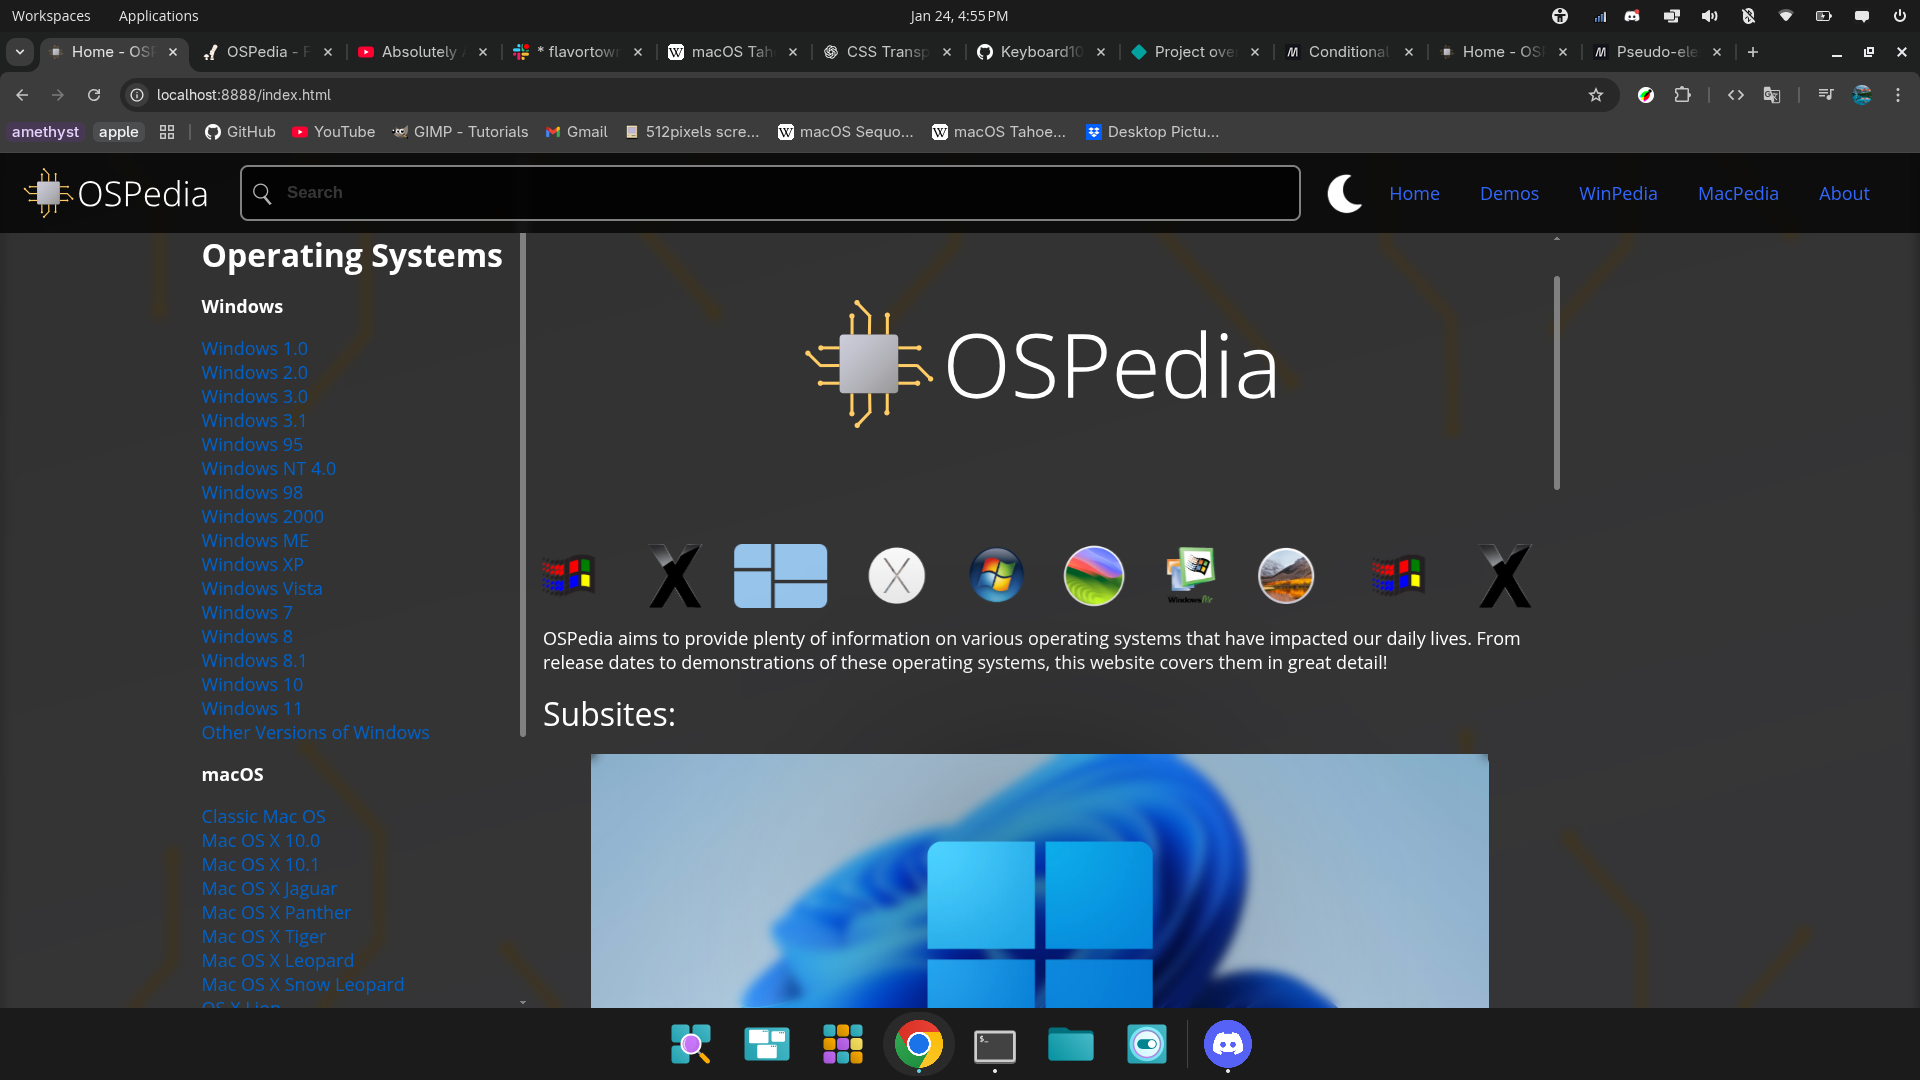The image size is (1920, 1080).
Task: Click the Windows 7 orb icon
Action: (996, 576)
